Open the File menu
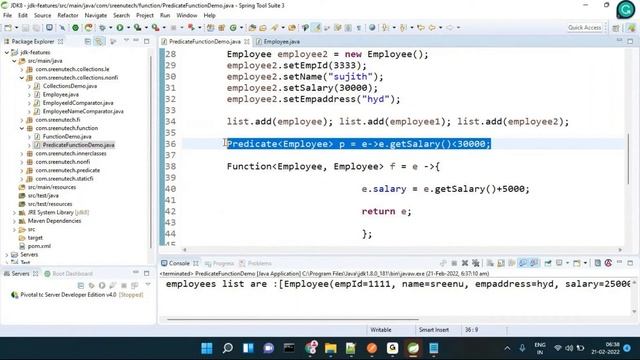This screenshot has width=640, height=360. [x=7, y=15]
